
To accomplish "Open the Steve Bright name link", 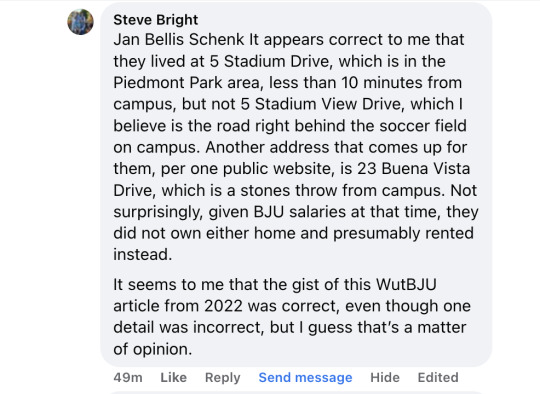I will [x=156, y=20].
